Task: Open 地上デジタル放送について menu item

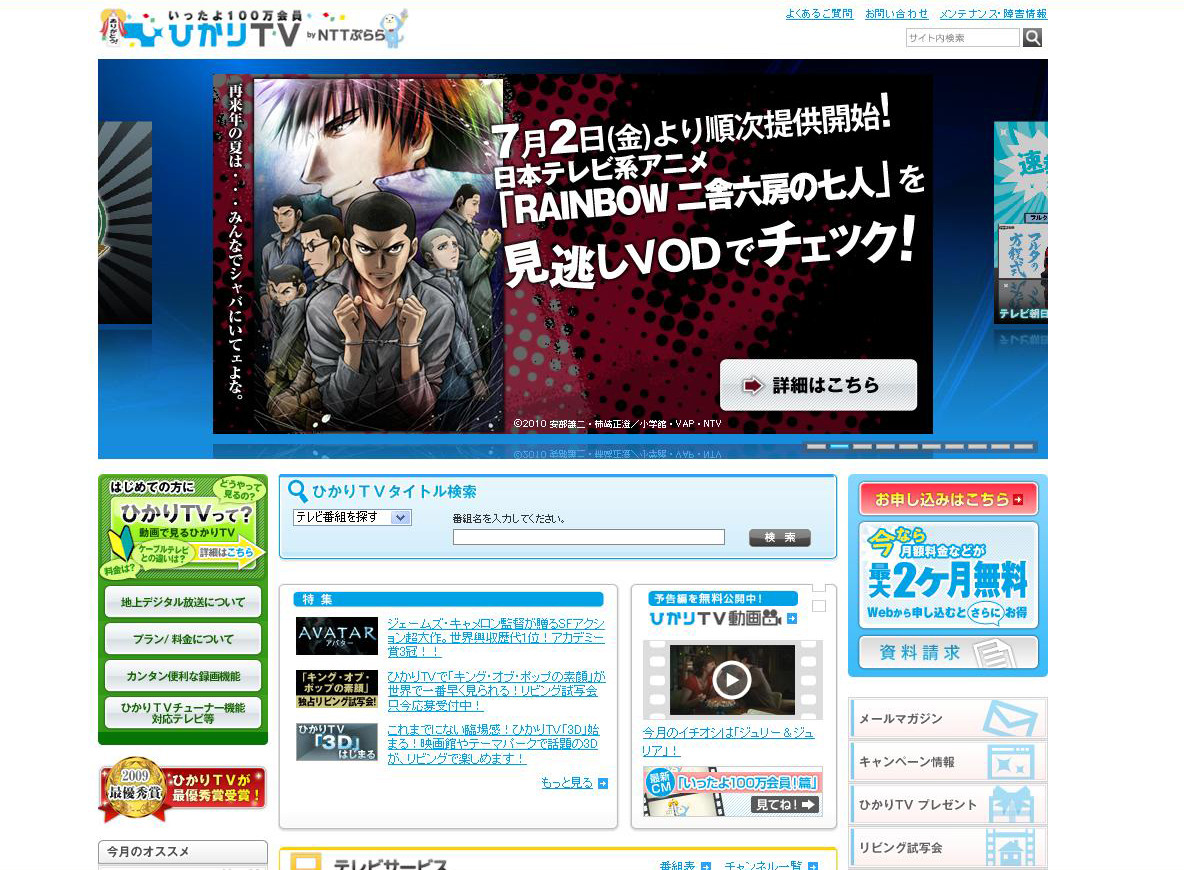Action: [183, 602]
